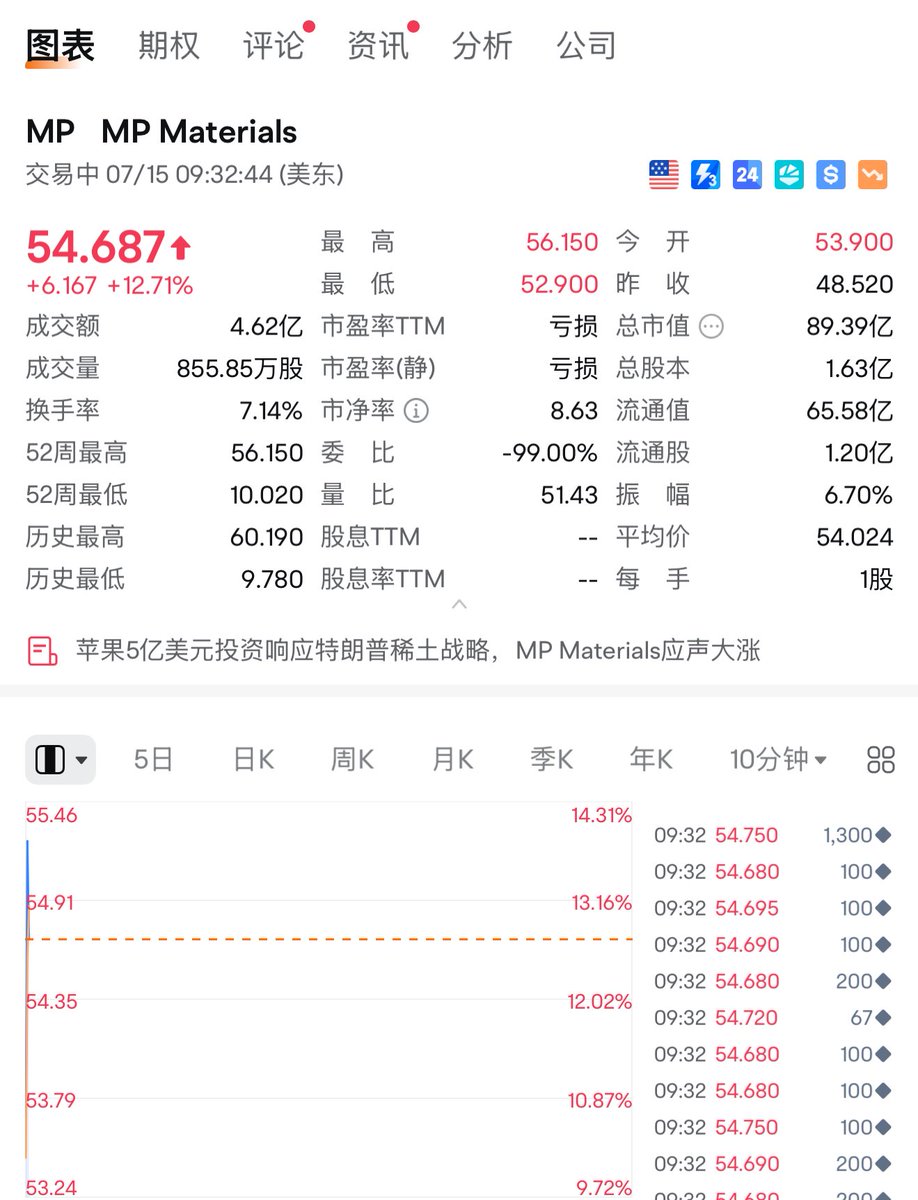Tap the blue lightning Level 3 icon

pos(705,175)
